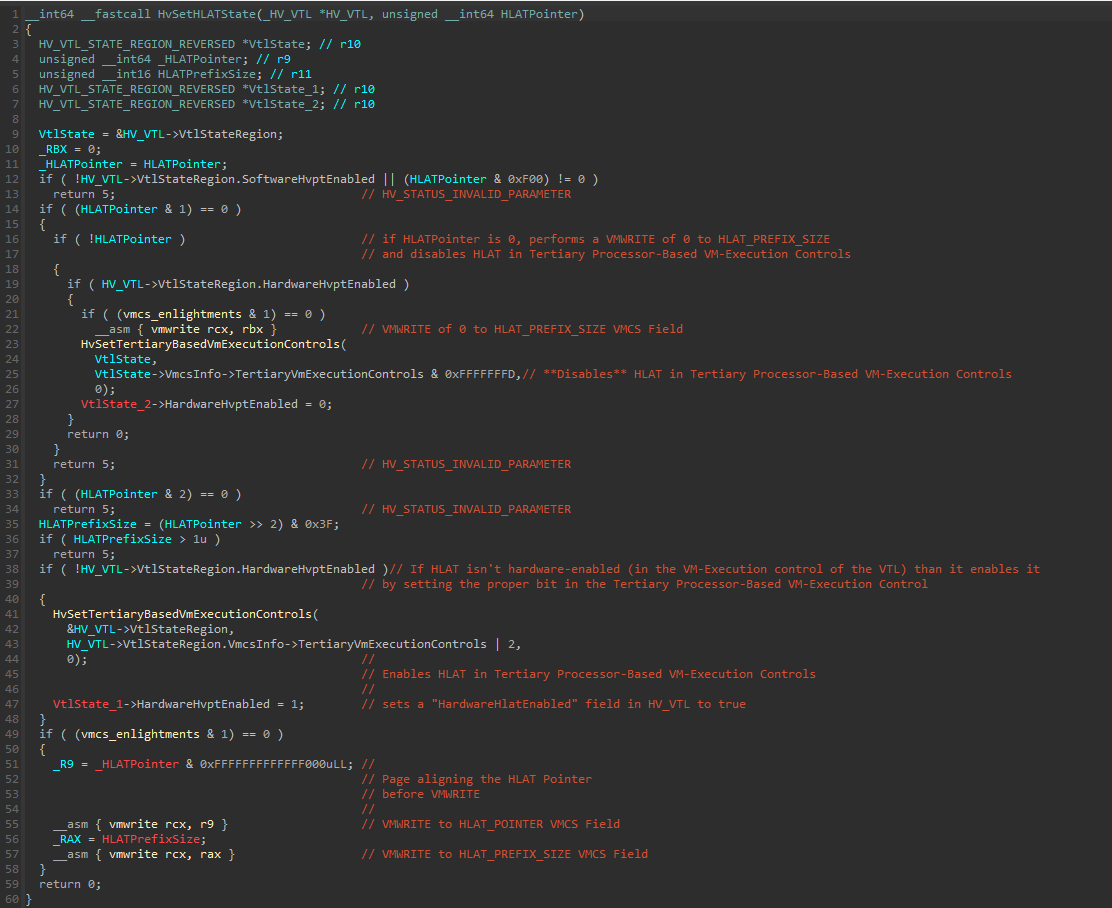This screenshot has width=1112, height=908.
Task: Click HvSetTertiaryBasedVmExecutionControls call on line 41
Action: point(182,614)
